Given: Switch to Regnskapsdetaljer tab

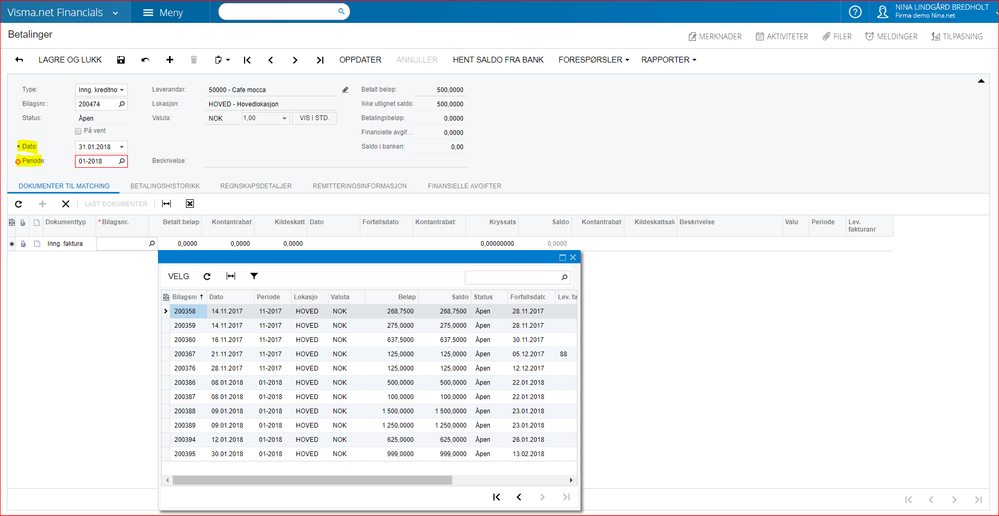Looking at the screenshot, I should 256,186.
